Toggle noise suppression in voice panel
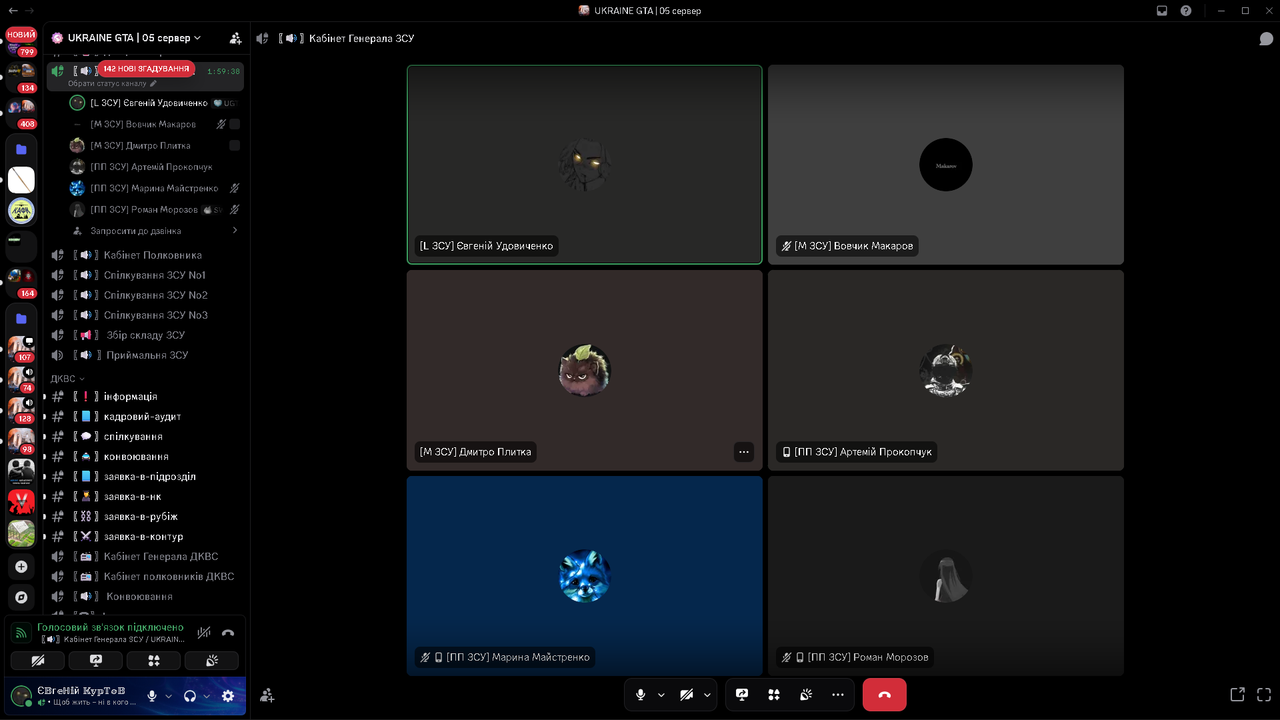Viewport: 1280px width, 720px height. point(204,632)
